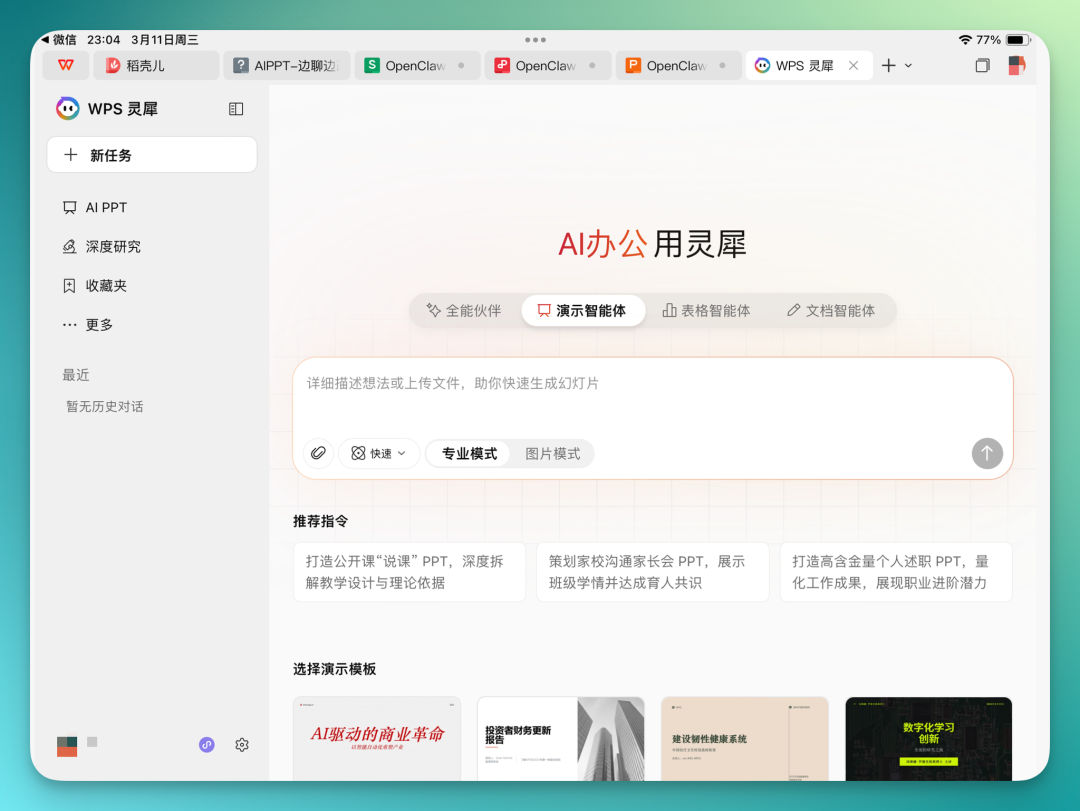Open the user avatar at top right
The image size is (1080, 811).
pos(1017,65)
